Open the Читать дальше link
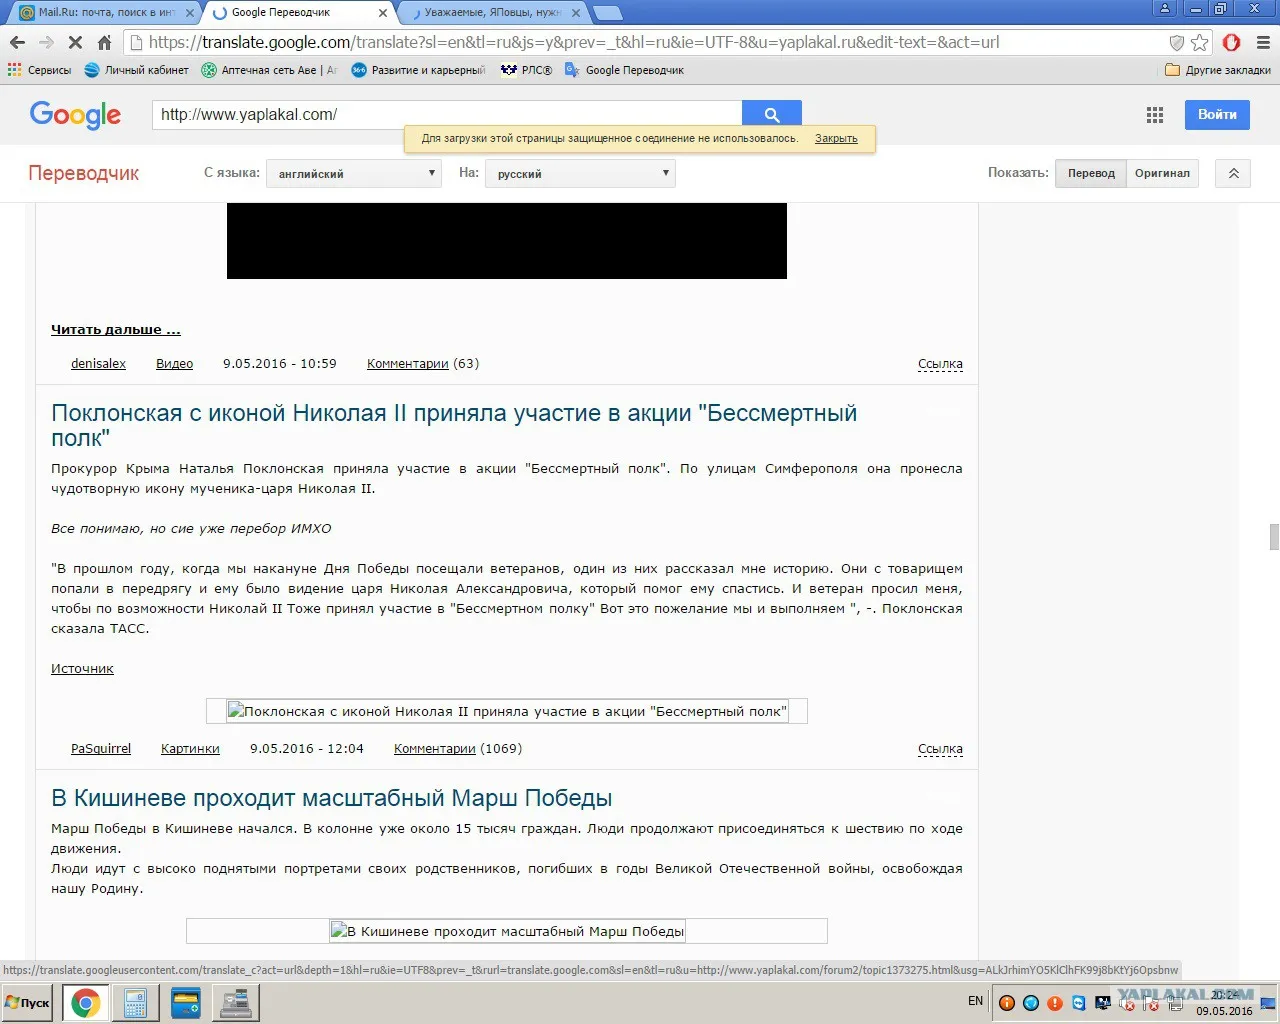 click(x=116, y=329)
